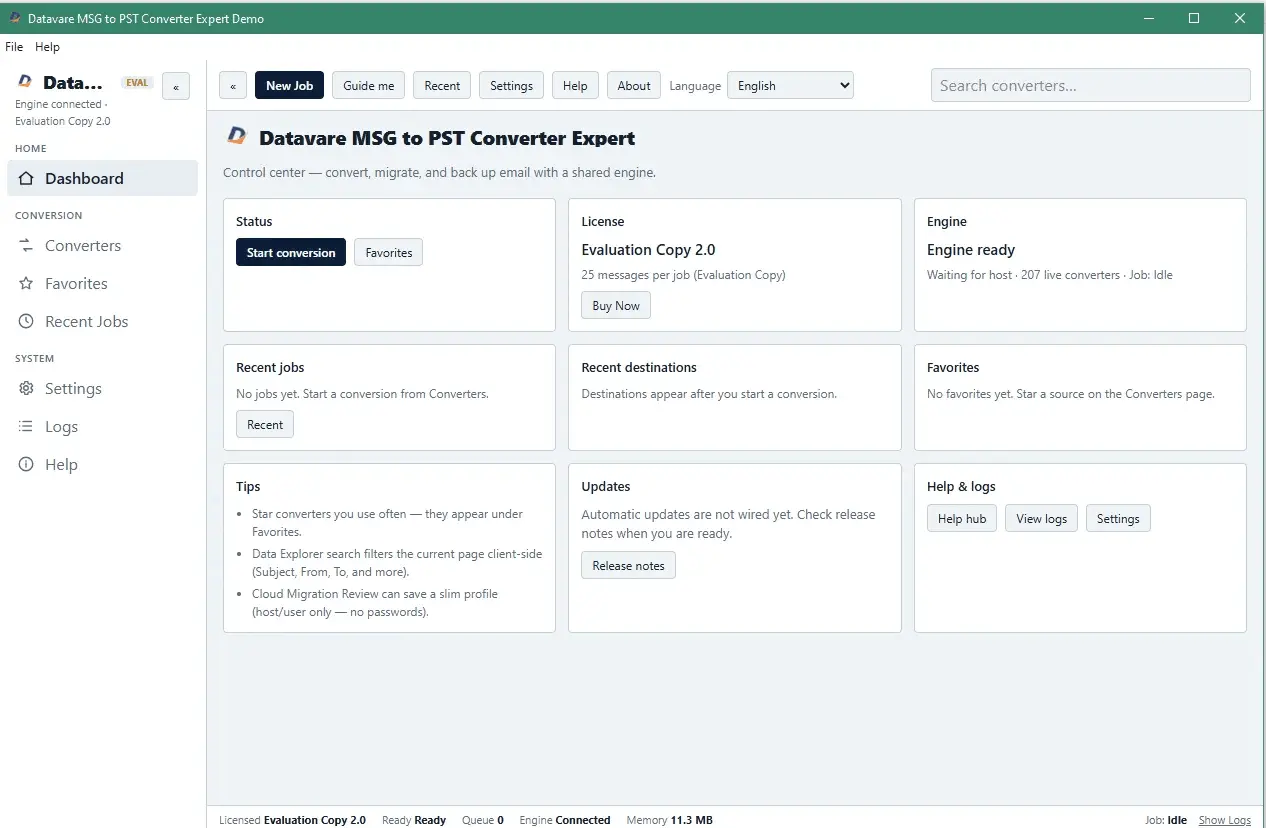Click the "Engine Connected" status bar entry
Screen dimensions: 1266x828
(565, 820)
